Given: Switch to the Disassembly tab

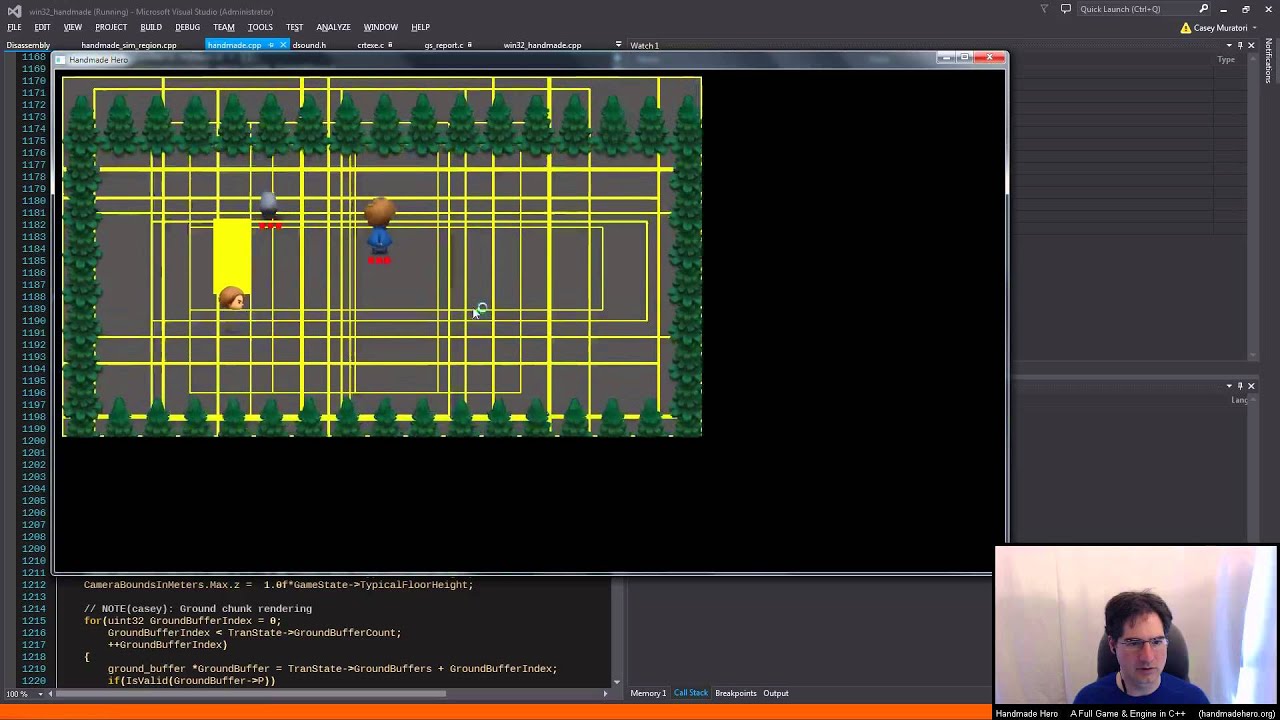Looking at the screenshot, I should point(28,45).
